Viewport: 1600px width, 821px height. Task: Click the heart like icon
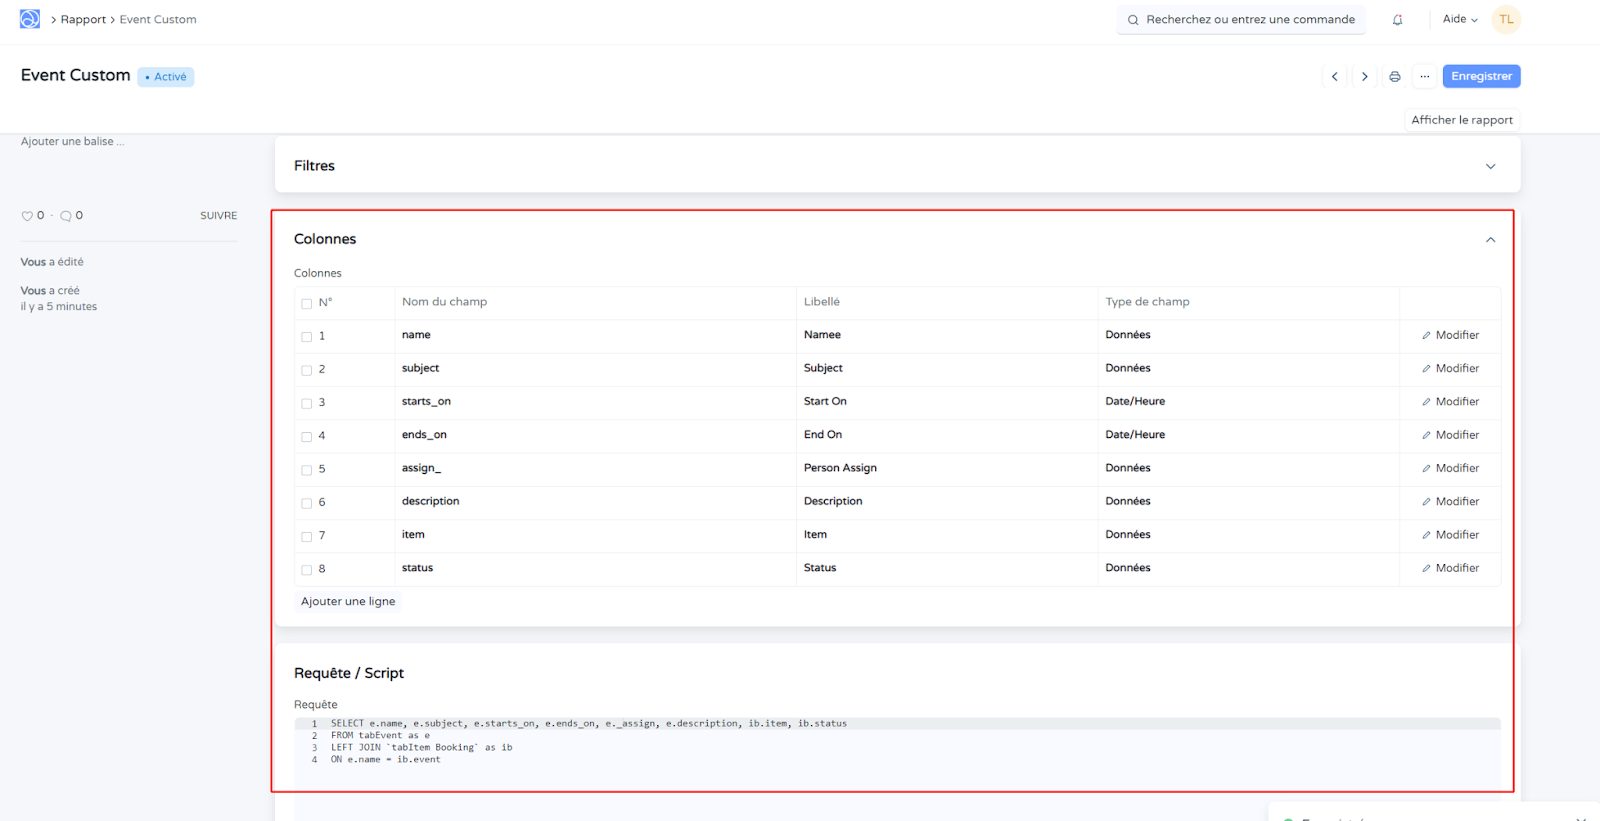(x=27, y=216)
